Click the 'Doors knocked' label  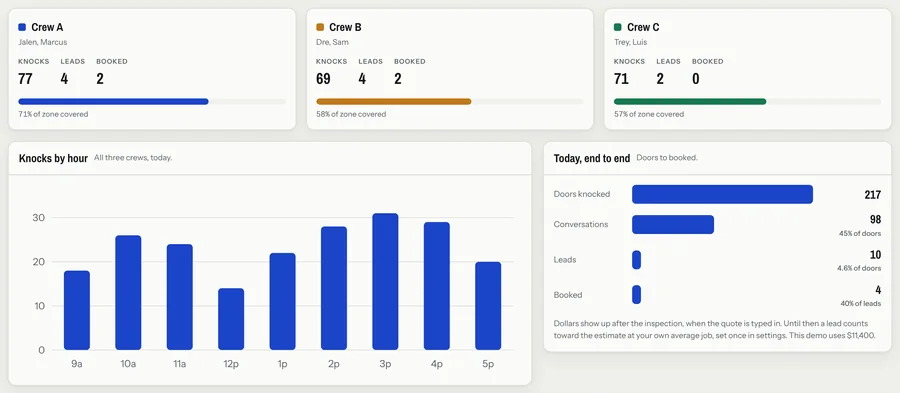click(x=581, y=194)
